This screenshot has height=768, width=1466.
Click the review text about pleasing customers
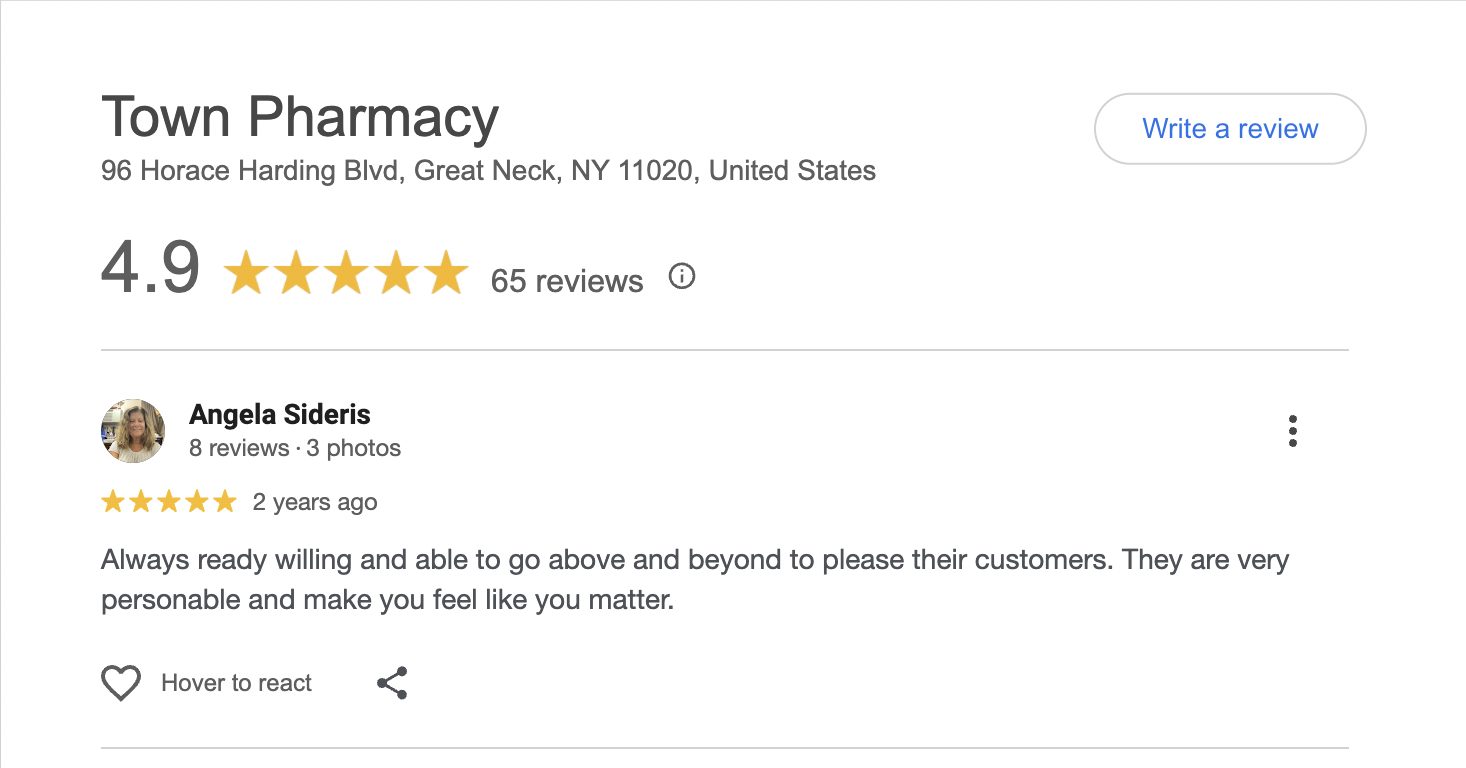tap(694, 580)
